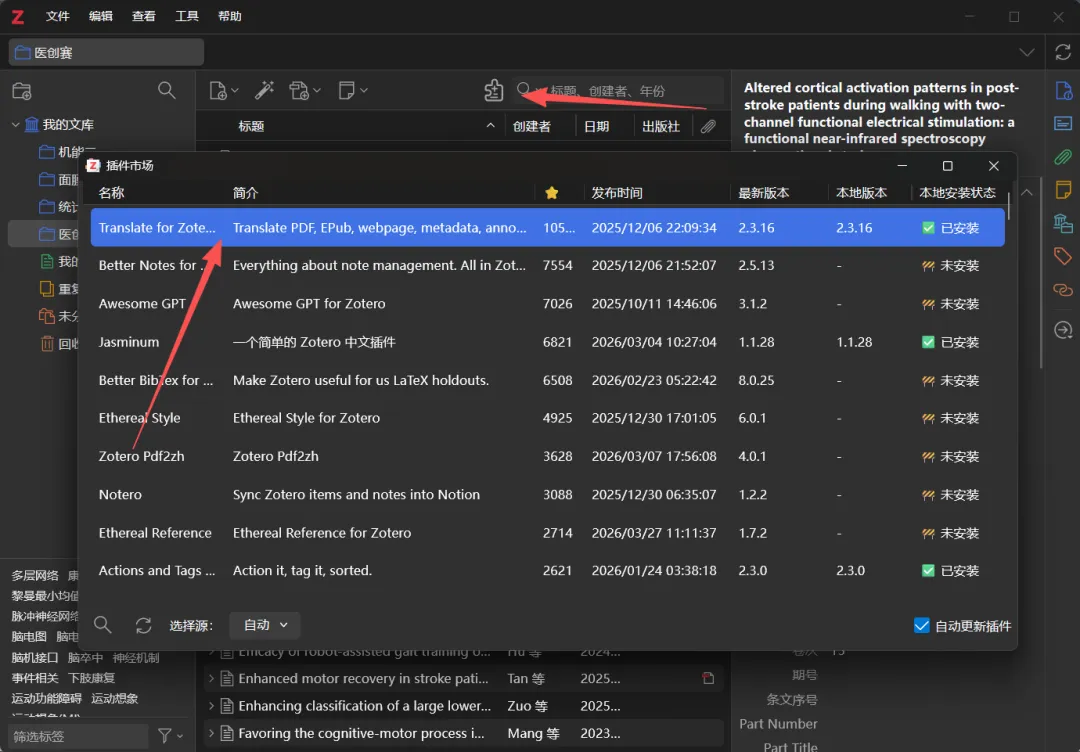Click the 筛选标签 tag filter field
The image size is (1080, 752).
click(78, 736)
